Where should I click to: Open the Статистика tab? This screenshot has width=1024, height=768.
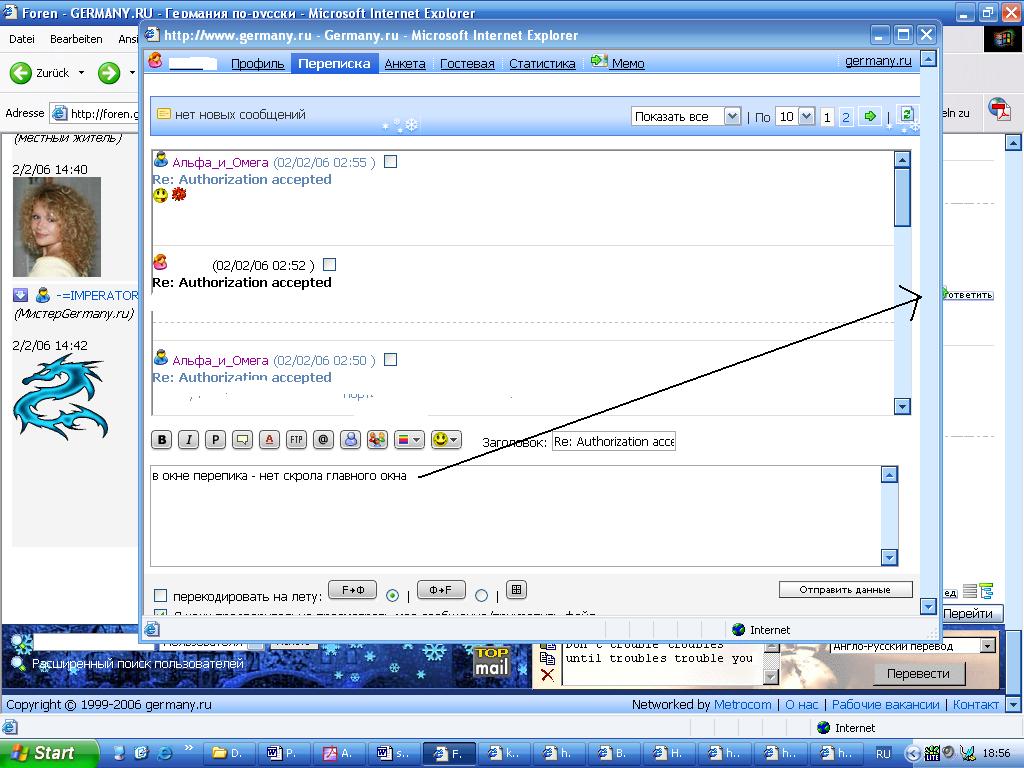[x=542, y=63]
